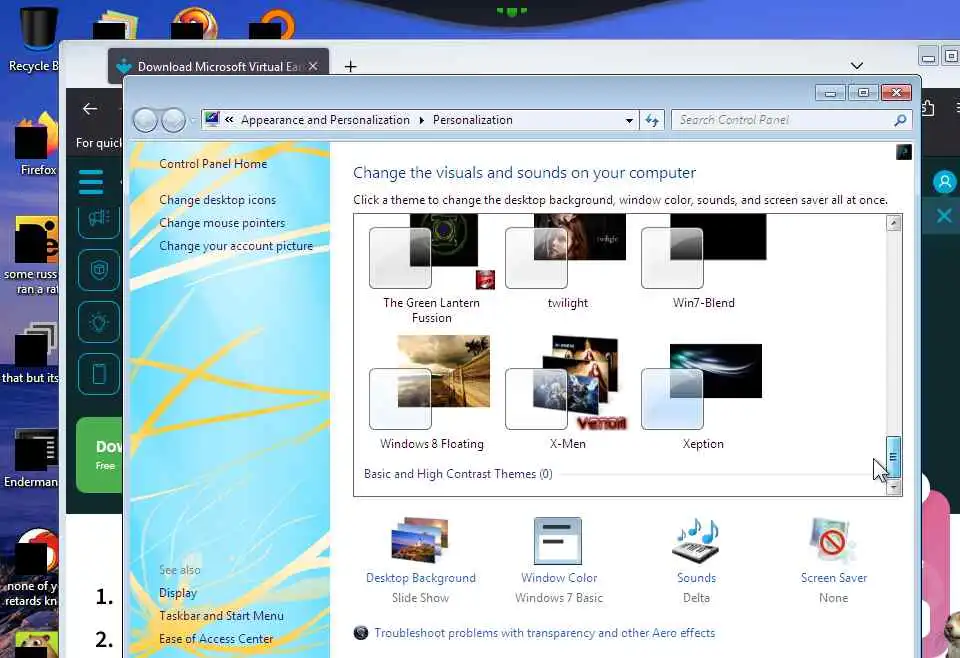
Task: Open the Sounds settings icon
Action: pos(697,540)
